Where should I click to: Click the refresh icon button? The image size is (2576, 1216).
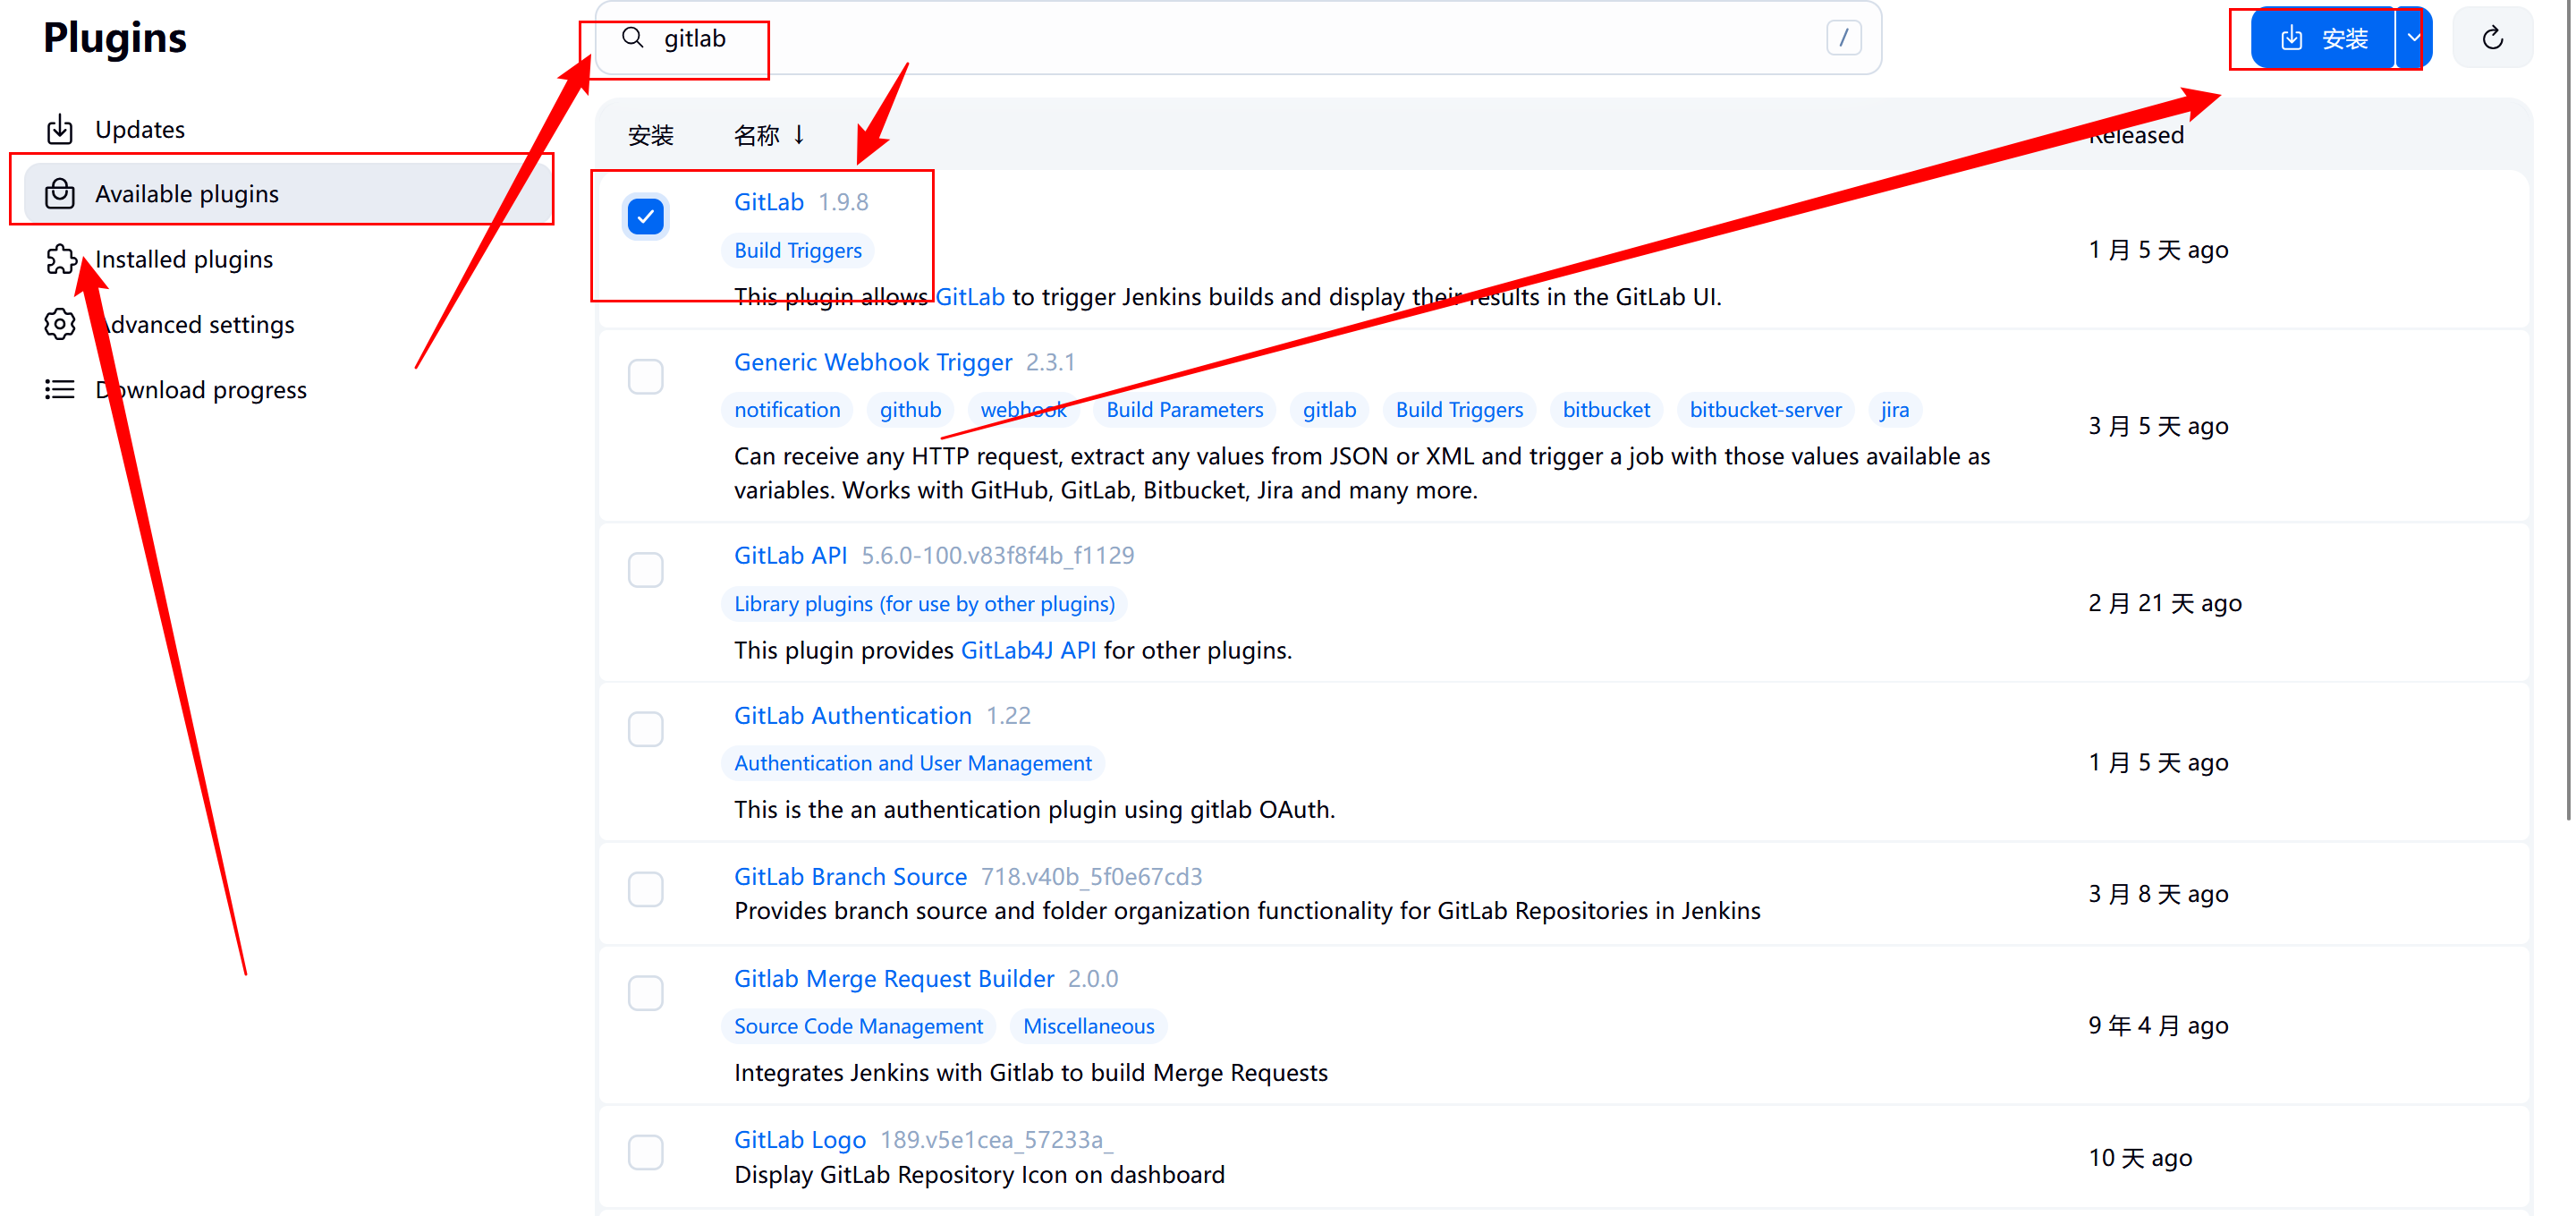(x=2492, y=39)
